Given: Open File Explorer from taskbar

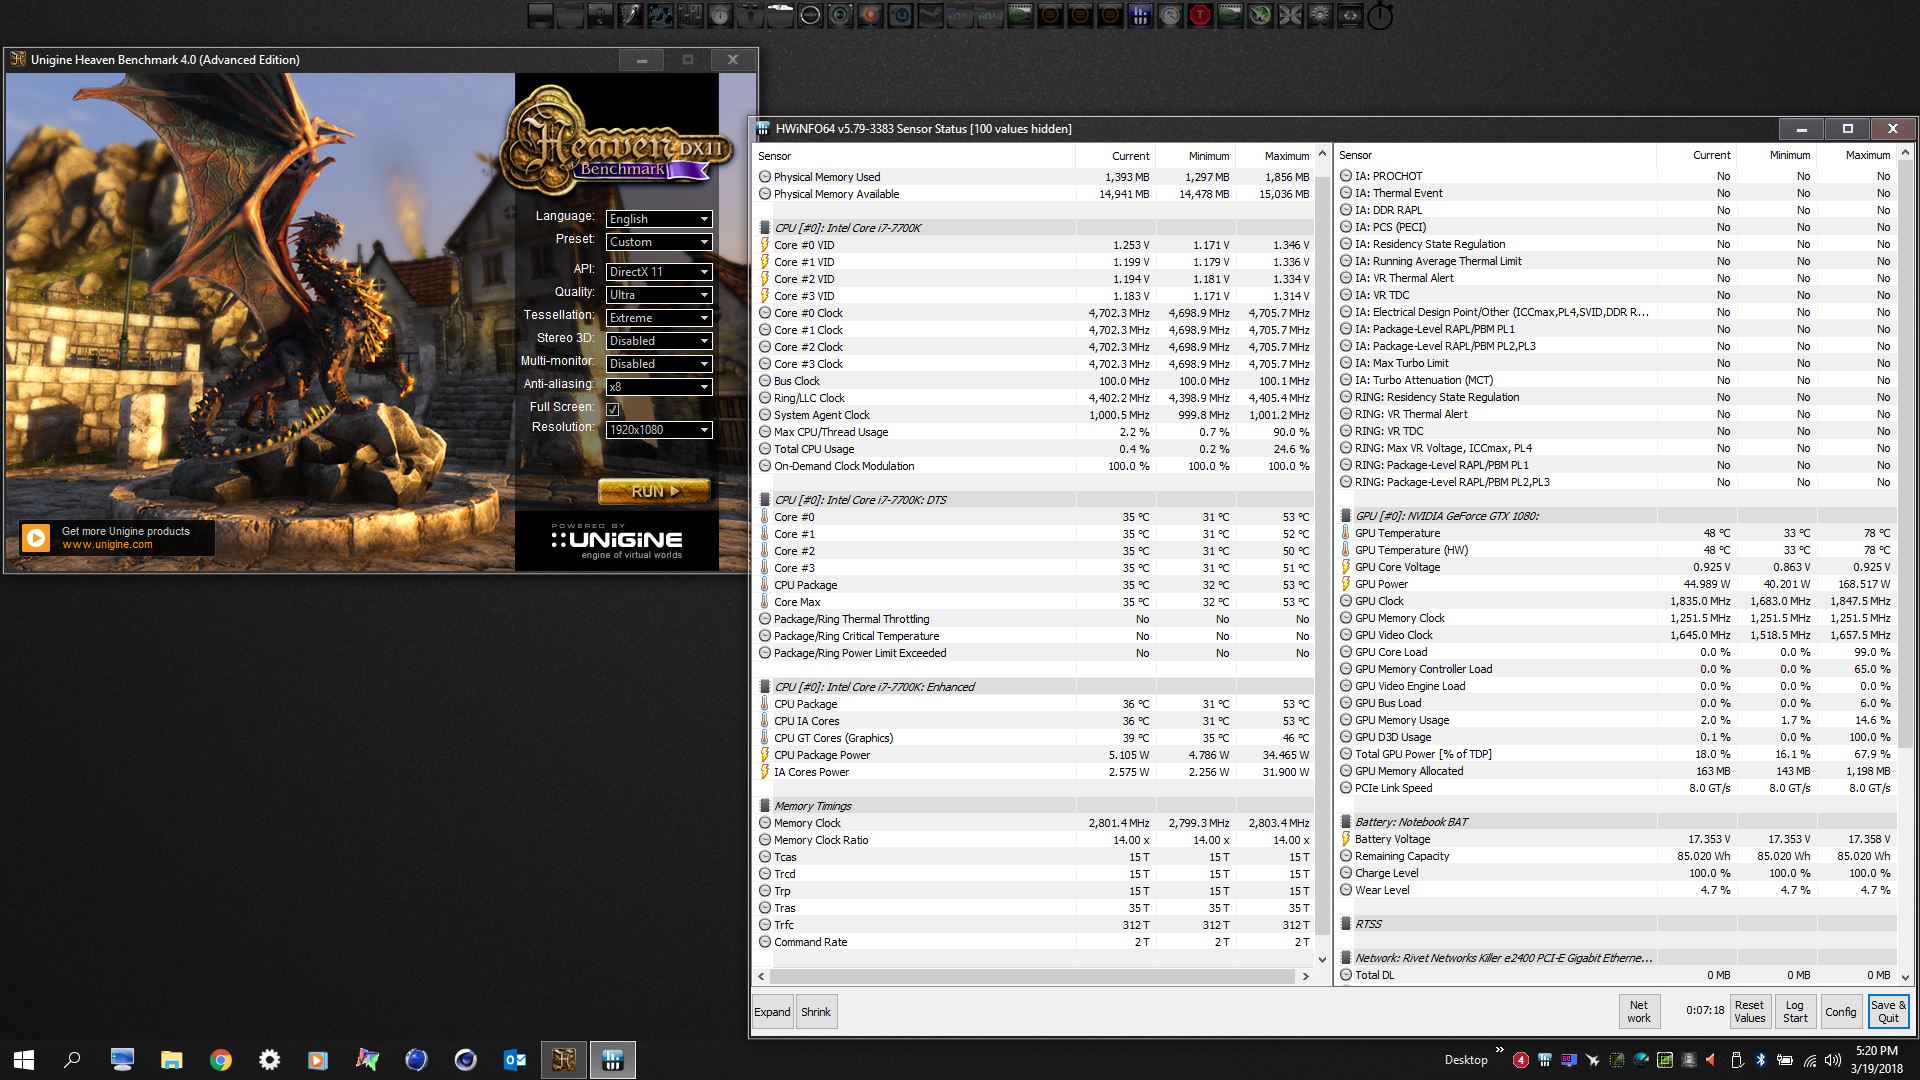Looking at the screenshot, I should pos(171,1059).
